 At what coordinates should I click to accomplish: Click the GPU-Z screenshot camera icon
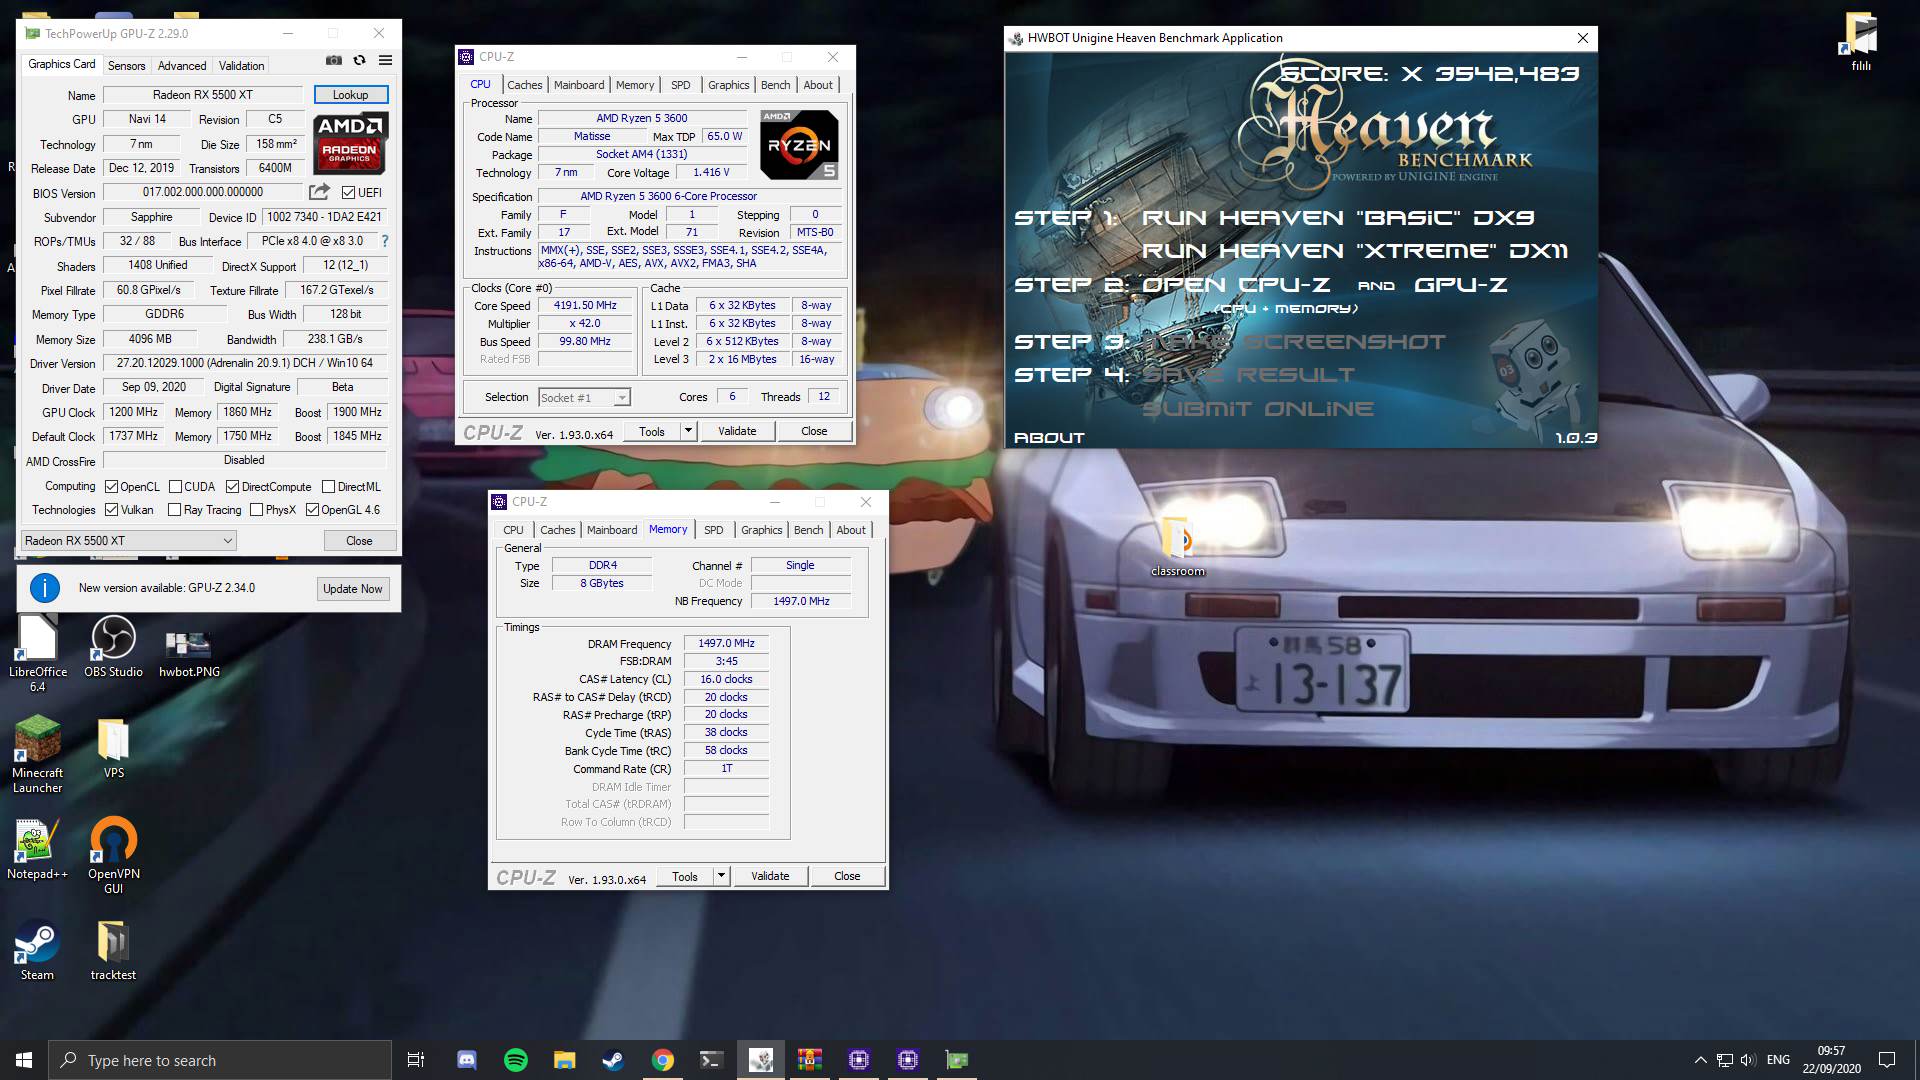(334, 61)
